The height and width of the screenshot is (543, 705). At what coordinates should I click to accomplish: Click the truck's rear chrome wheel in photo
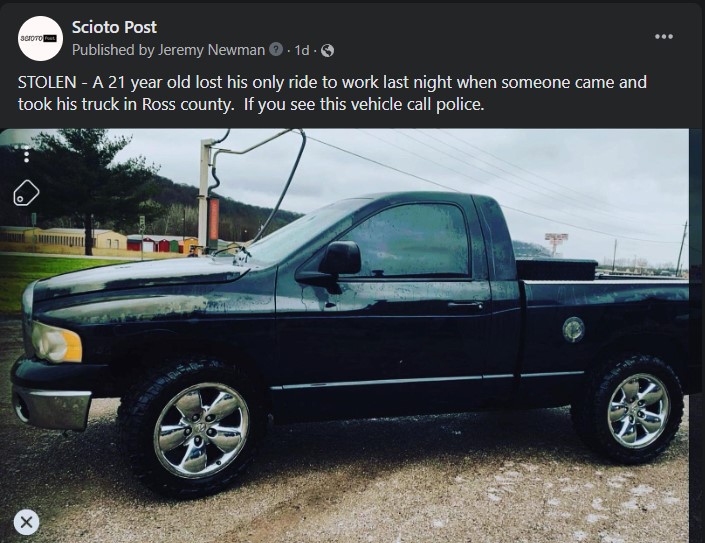[638, 411]
